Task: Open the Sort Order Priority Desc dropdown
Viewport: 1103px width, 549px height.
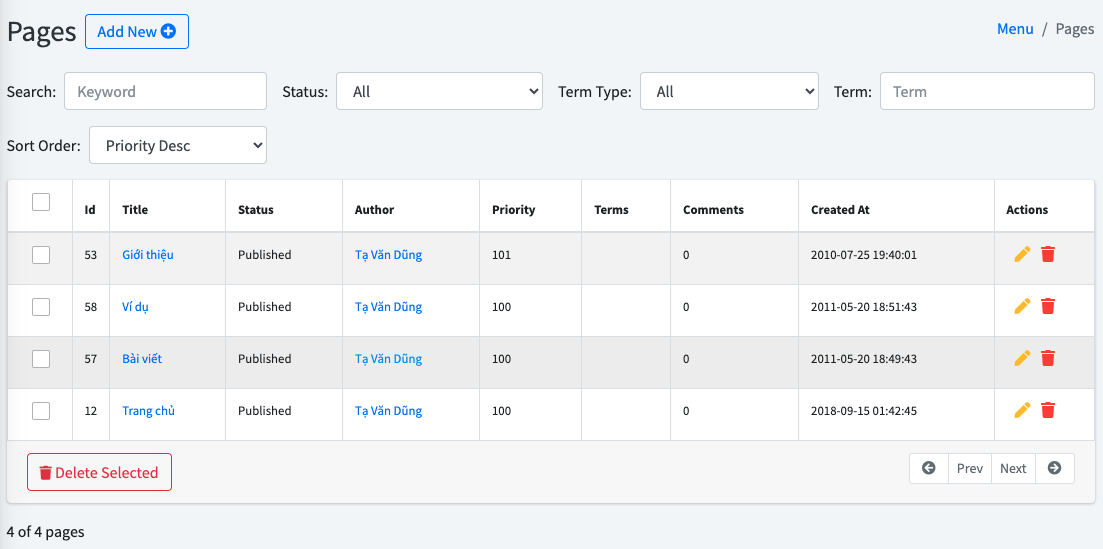Action: pyautogui.click(x=178, y=146)
